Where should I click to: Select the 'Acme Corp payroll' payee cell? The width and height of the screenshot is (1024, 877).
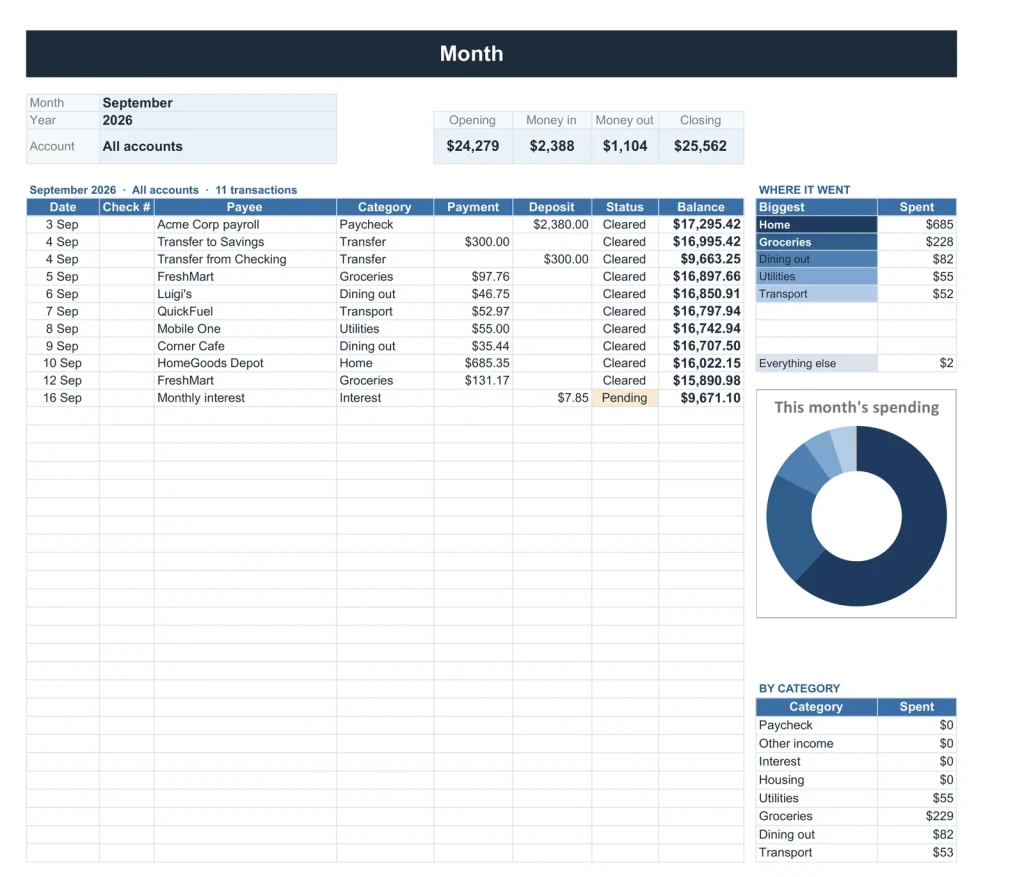245,225
